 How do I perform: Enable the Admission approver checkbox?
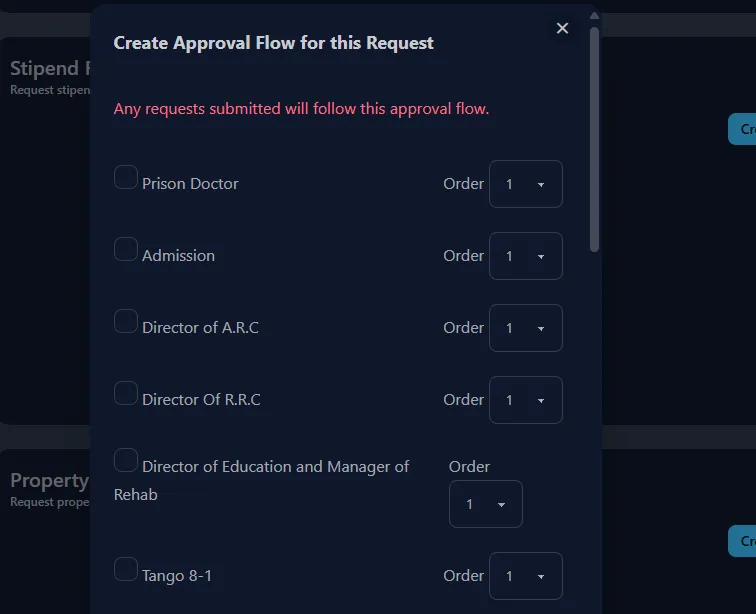(126, 249)
